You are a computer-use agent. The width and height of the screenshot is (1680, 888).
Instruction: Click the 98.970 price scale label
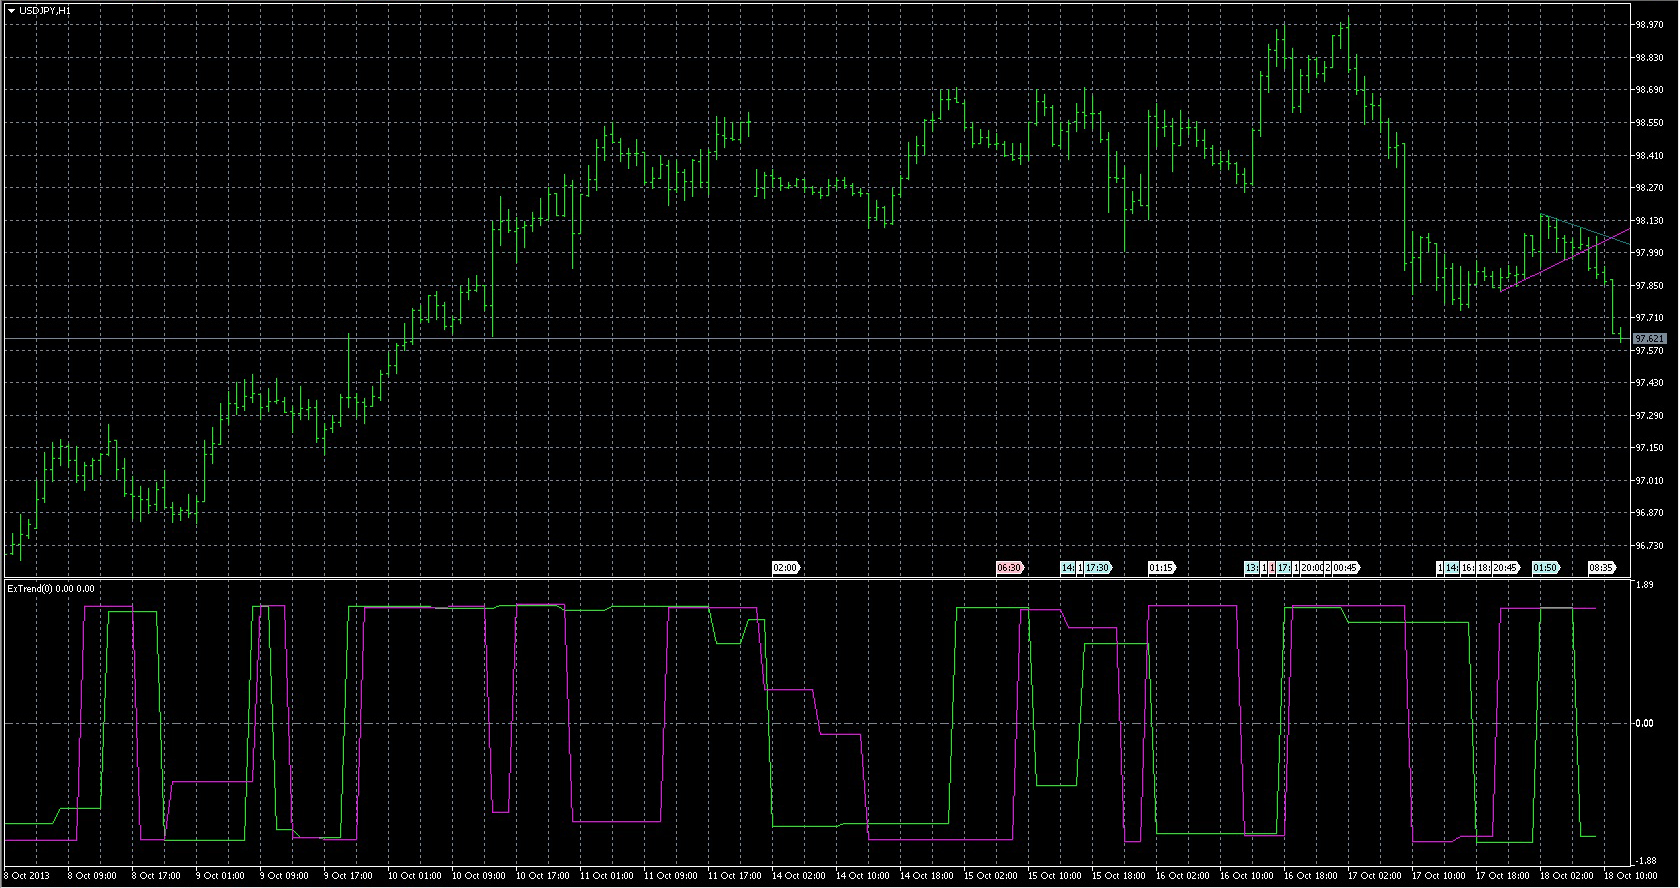point(1648,25)
